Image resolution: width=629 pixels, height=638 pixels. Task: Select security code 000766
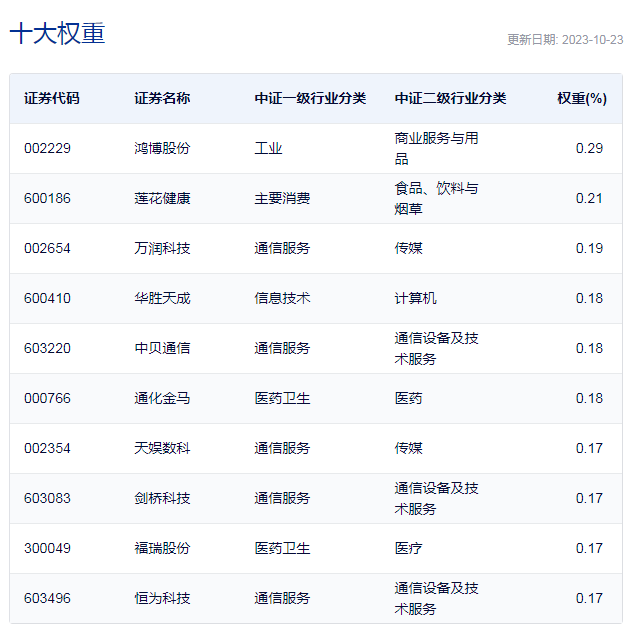pyautogui.click(x=47, y=398)
